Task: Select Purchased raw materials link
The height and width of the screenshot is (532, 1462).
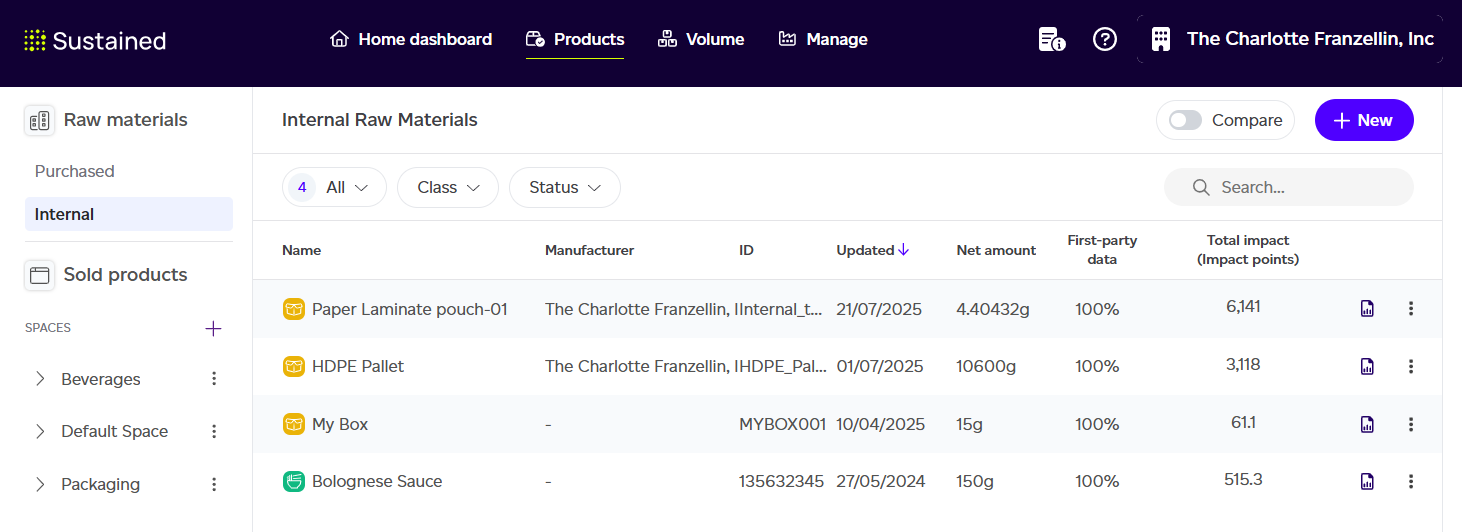Action: 75,171
